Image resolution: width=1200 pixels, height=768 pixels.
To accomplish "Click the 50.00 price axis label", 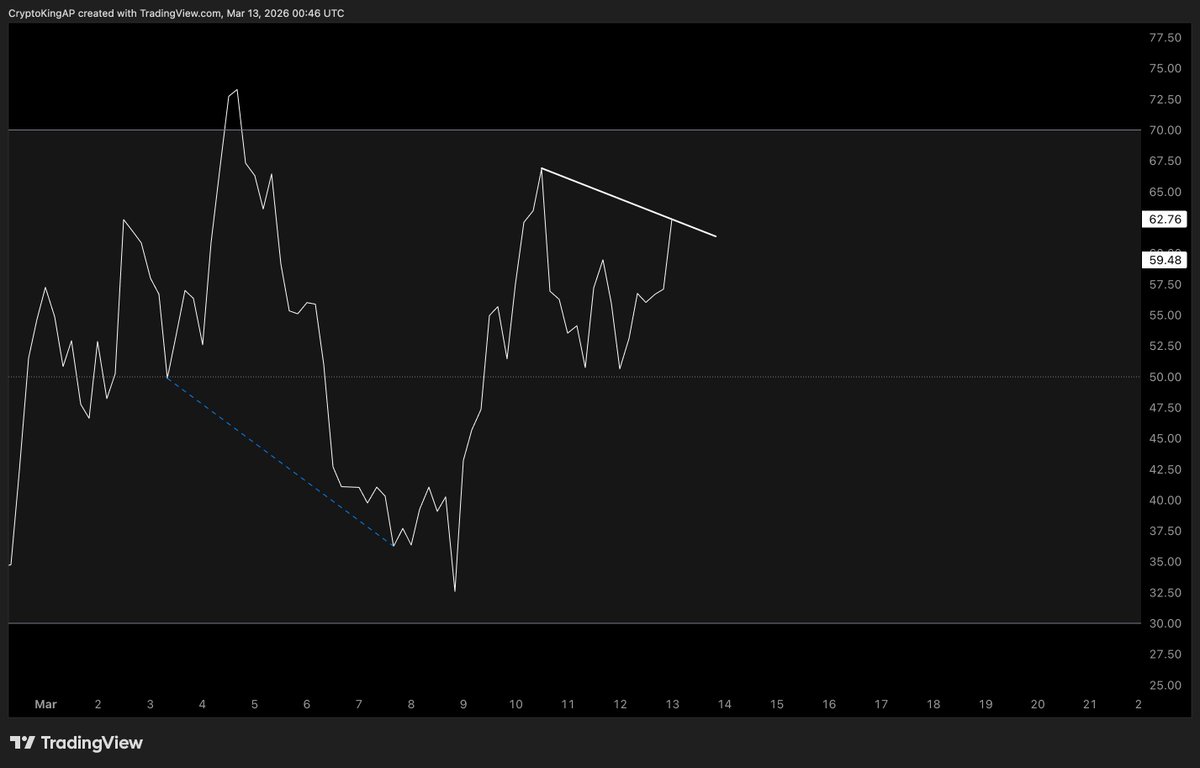I will 1165,377.
